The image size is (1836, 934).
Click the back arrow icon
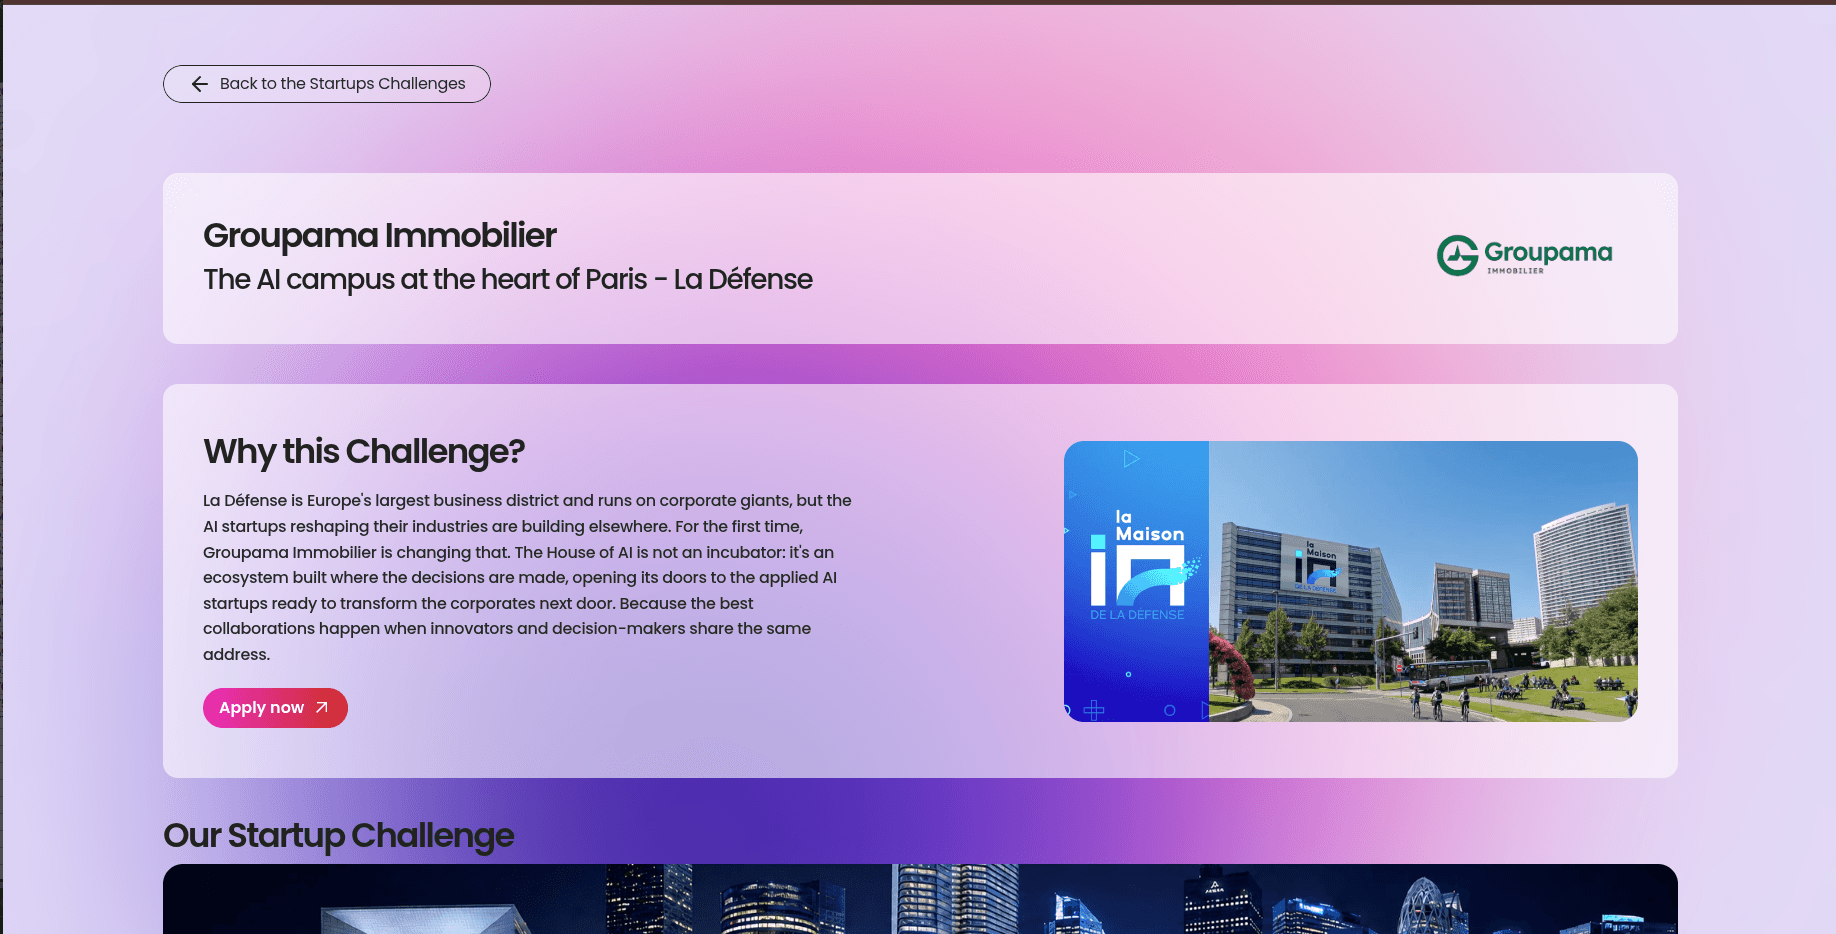(x=200, y=84)
